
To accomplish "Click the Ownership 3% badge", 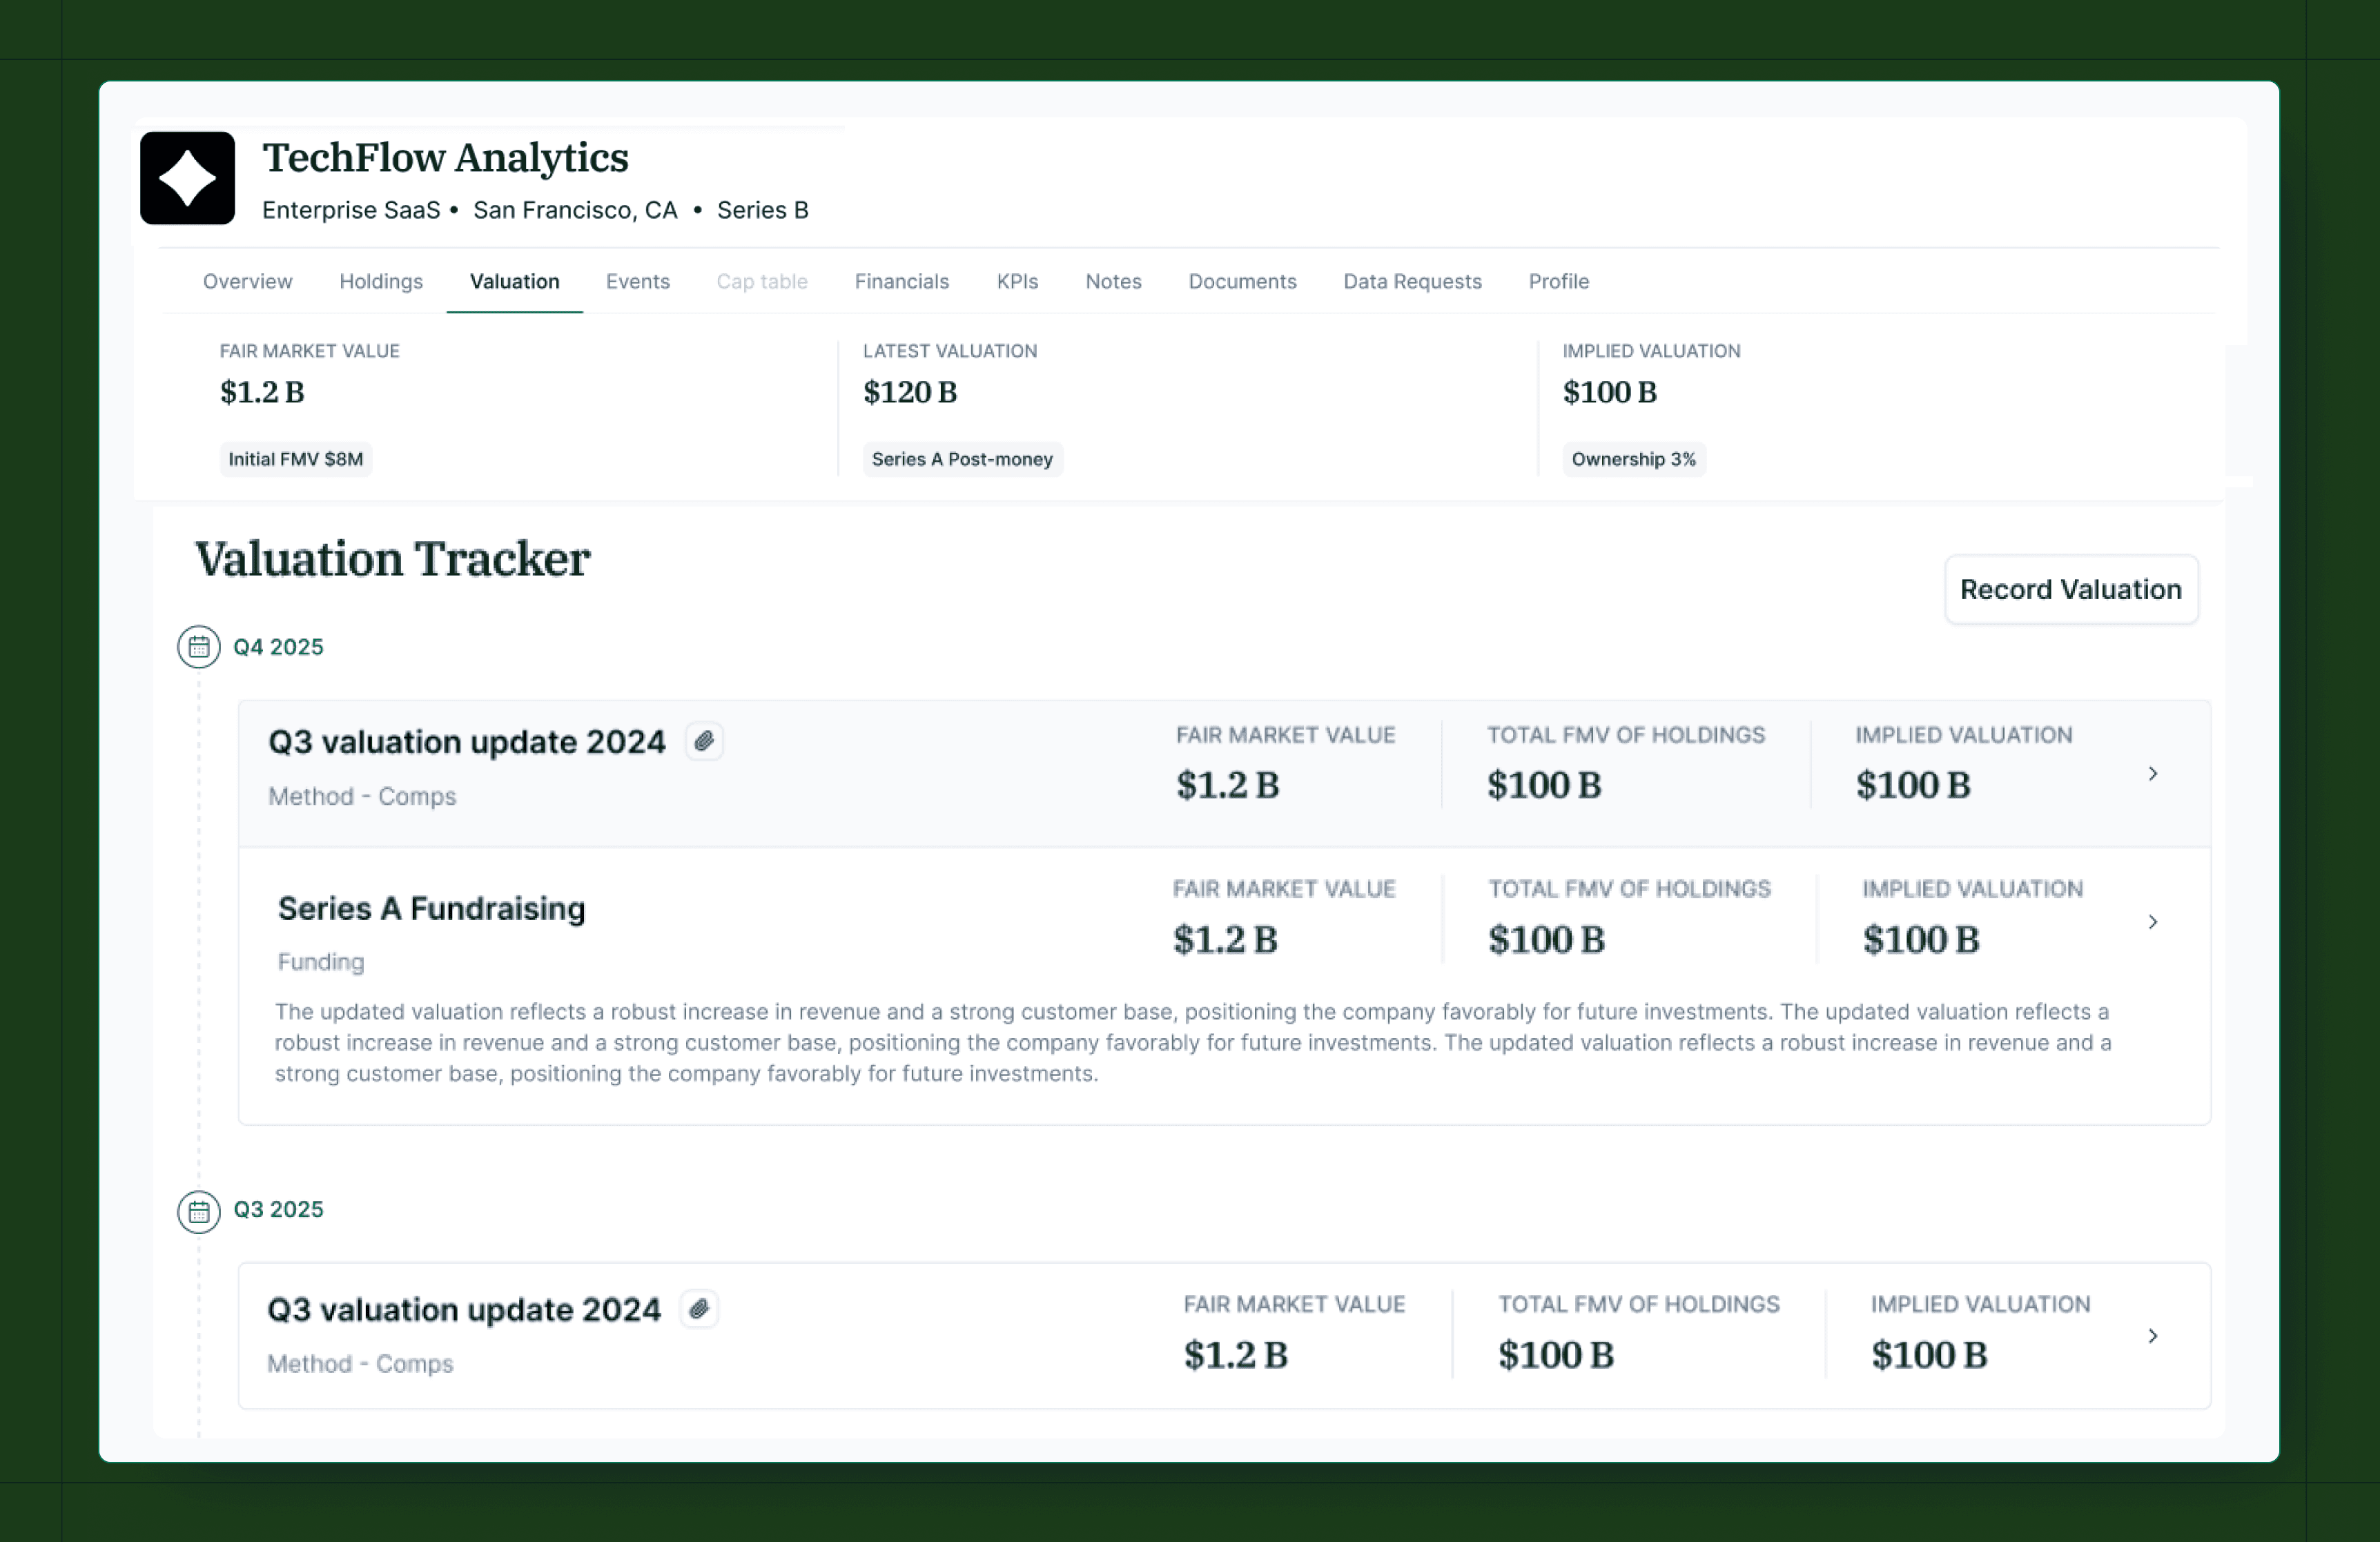I will tap(1633, 459).
